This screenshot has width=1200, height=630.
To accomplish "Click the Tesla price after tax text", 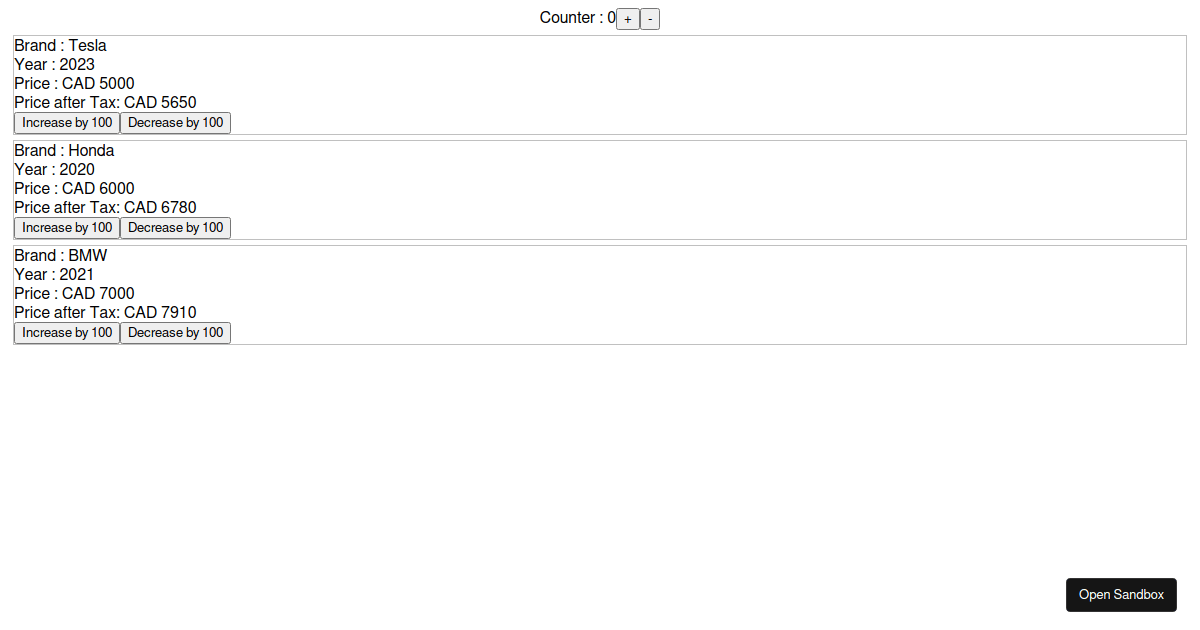I will tap(105, 102).
